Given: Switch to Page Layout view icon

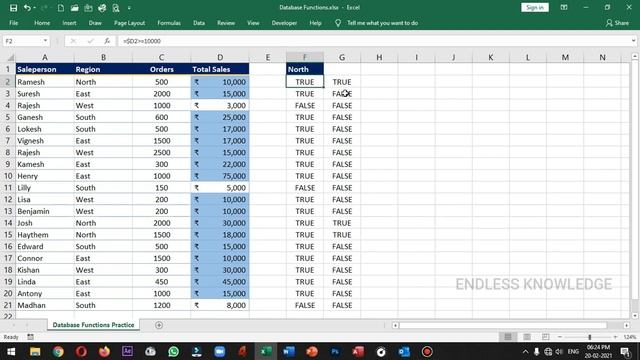Looking at the screenshot, I should tap(527, 337).
